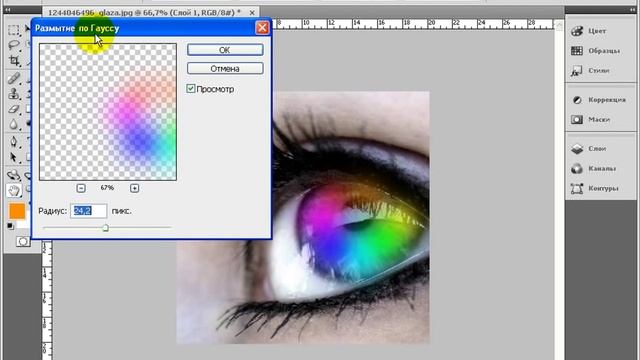Viewport: 640px width, 360px height.
Task: Open the Образцы (Swatches) panel
Action: coord(595,51)
